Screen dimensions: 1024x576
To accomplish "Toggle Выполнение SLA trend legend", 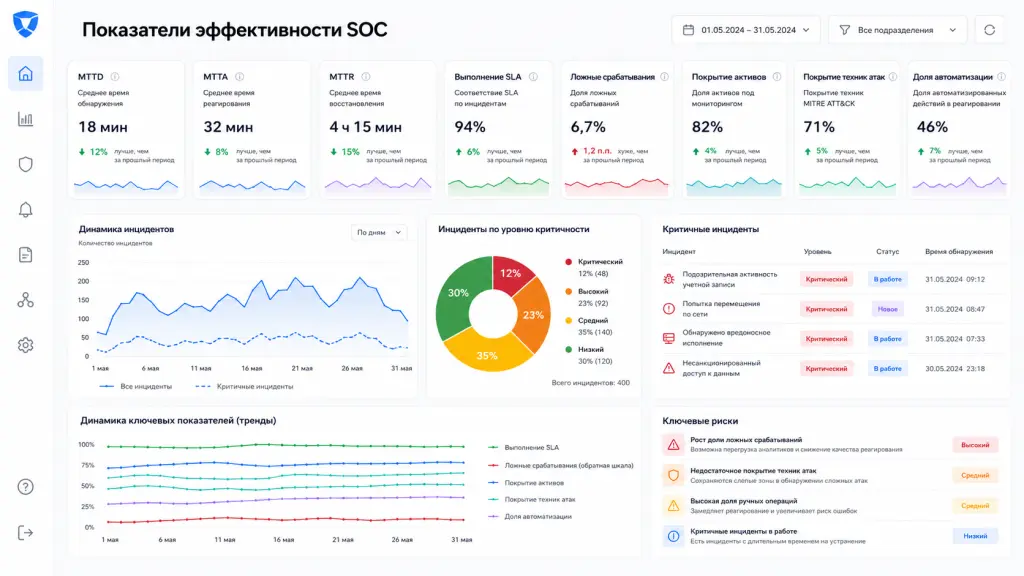I will pos(524,448).
